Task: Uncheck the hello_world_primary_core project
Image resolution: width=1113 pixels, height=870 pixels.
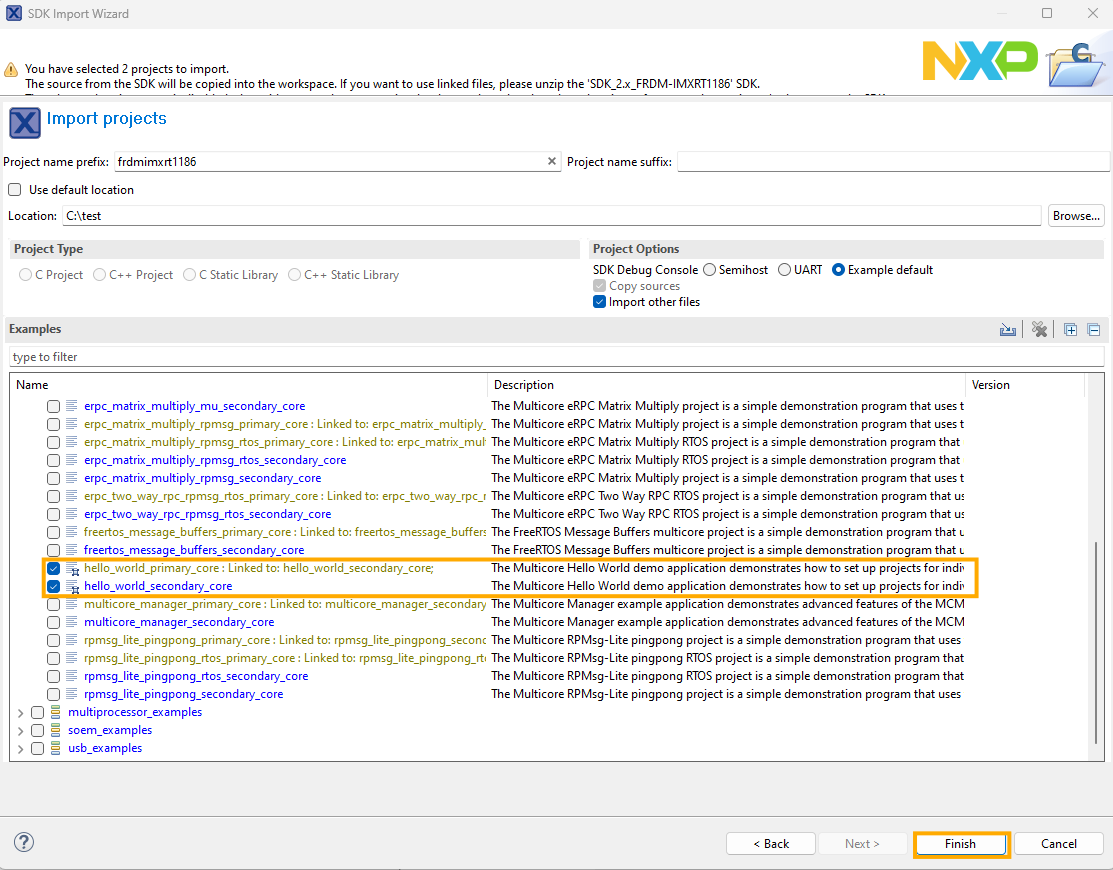Action: (x=54, y=568)
